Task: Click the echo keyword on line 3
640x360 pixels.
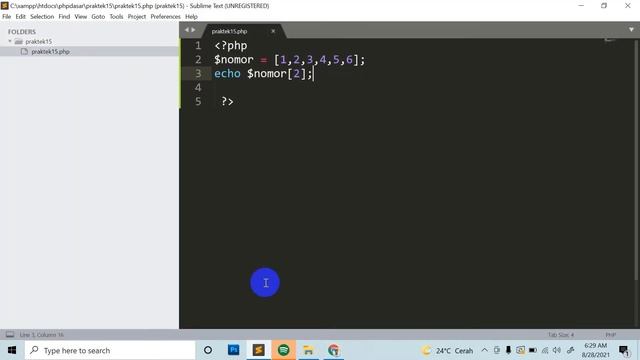Action: click(x=227, y=73)
